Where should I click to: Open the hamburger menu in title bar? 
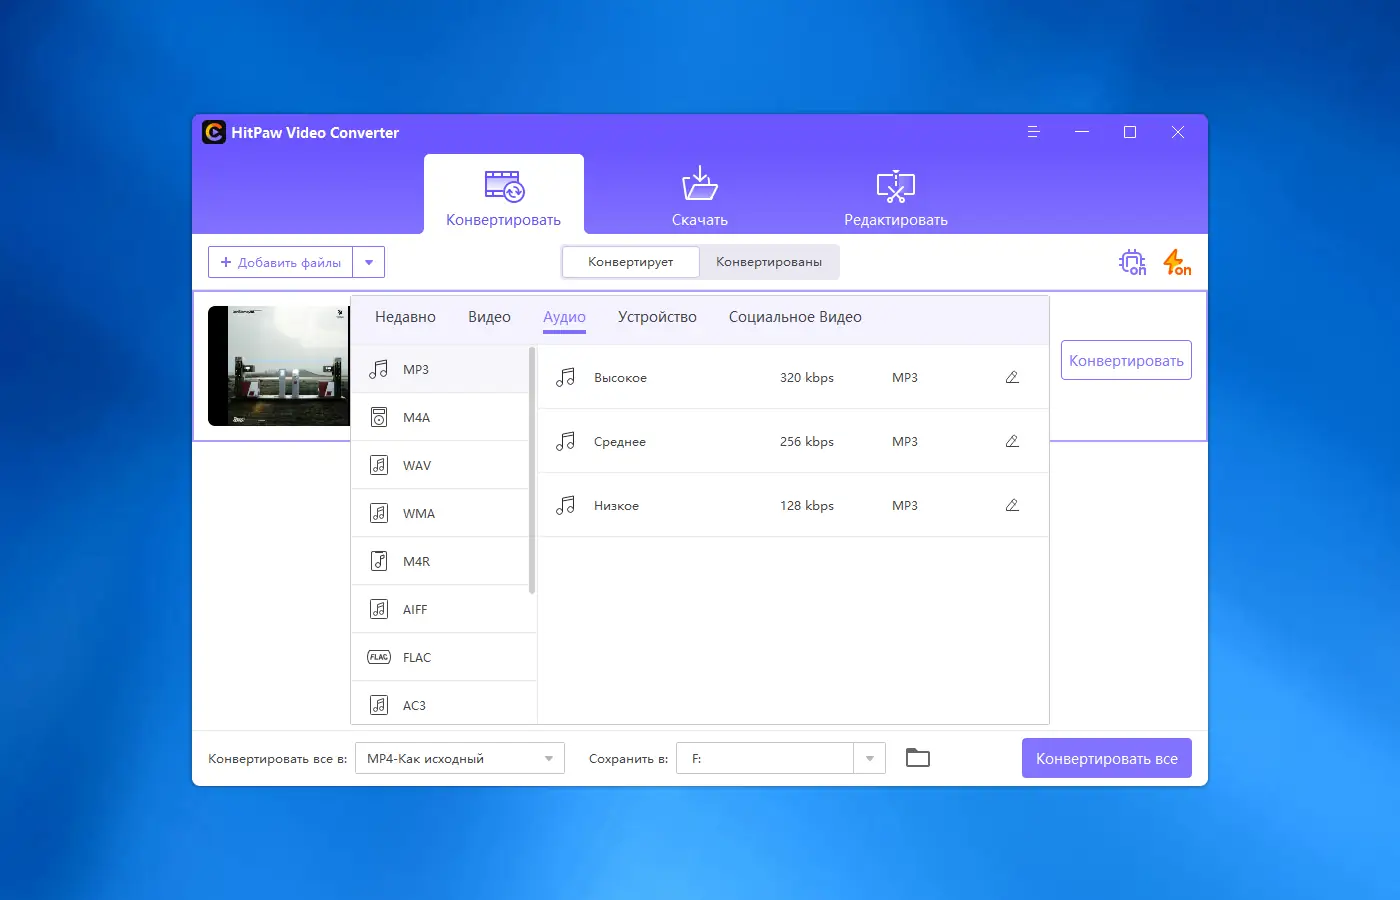(1034, 132)
